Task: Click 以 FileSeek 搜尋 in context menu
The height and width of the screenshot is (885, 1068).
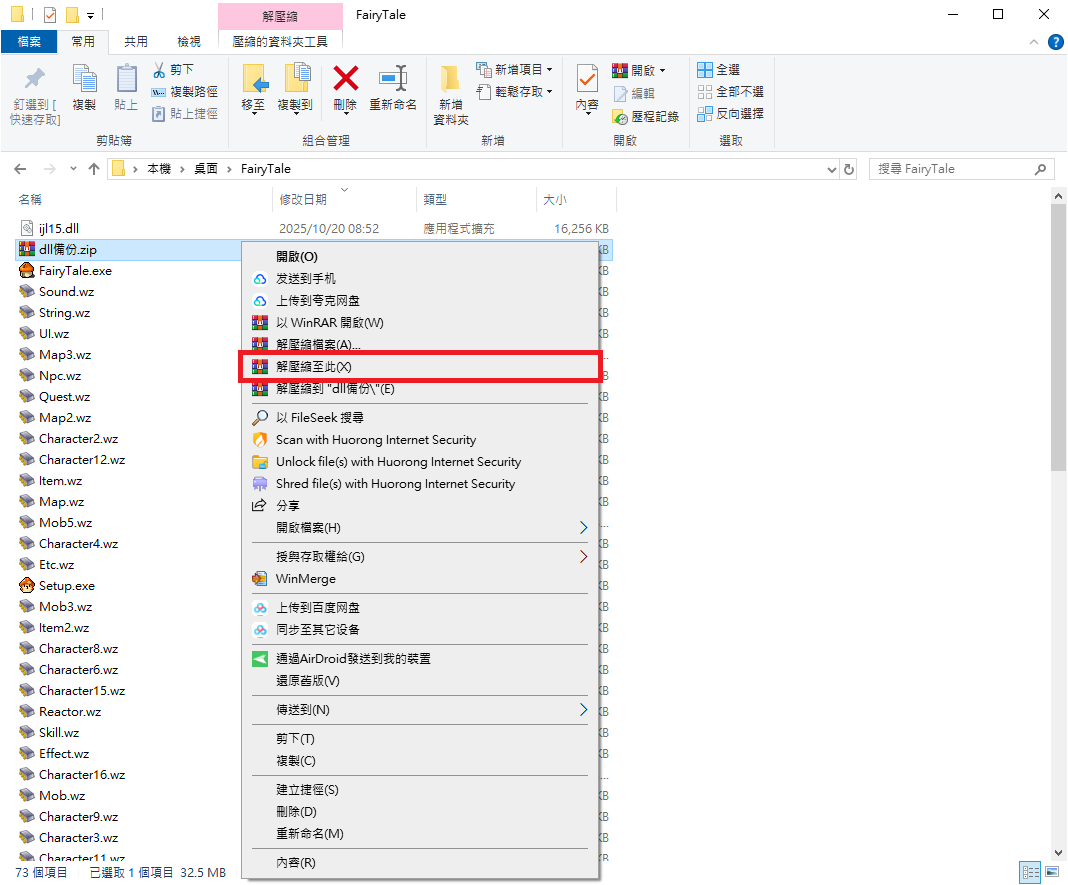Action: click(320, 418)
